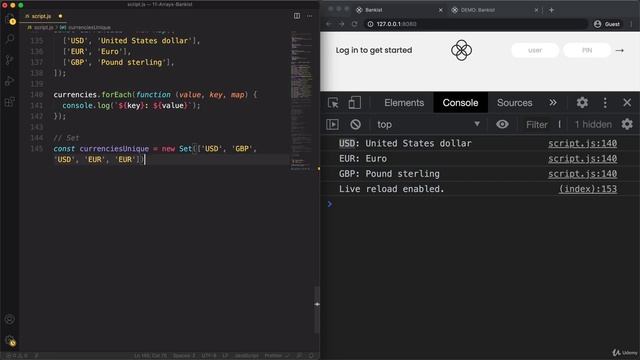This screenshot has height=360, width=640.
Task: Open Accounts icon in VS Code sidebar
Action: 10,319
